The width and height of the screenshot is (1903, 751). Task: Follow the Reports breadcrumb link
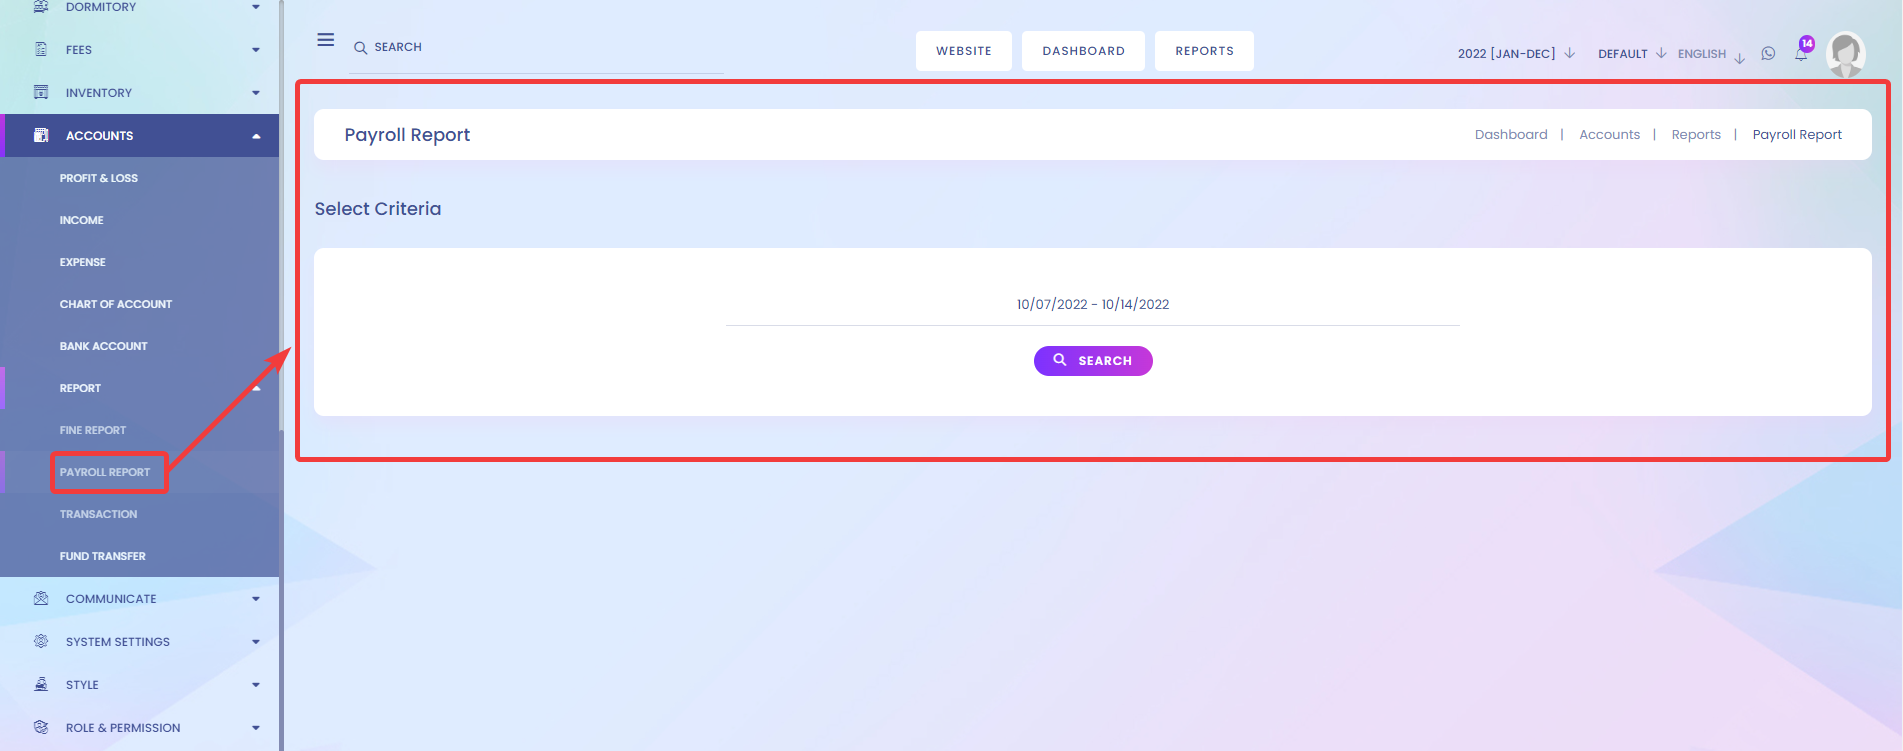point(1696,135)
